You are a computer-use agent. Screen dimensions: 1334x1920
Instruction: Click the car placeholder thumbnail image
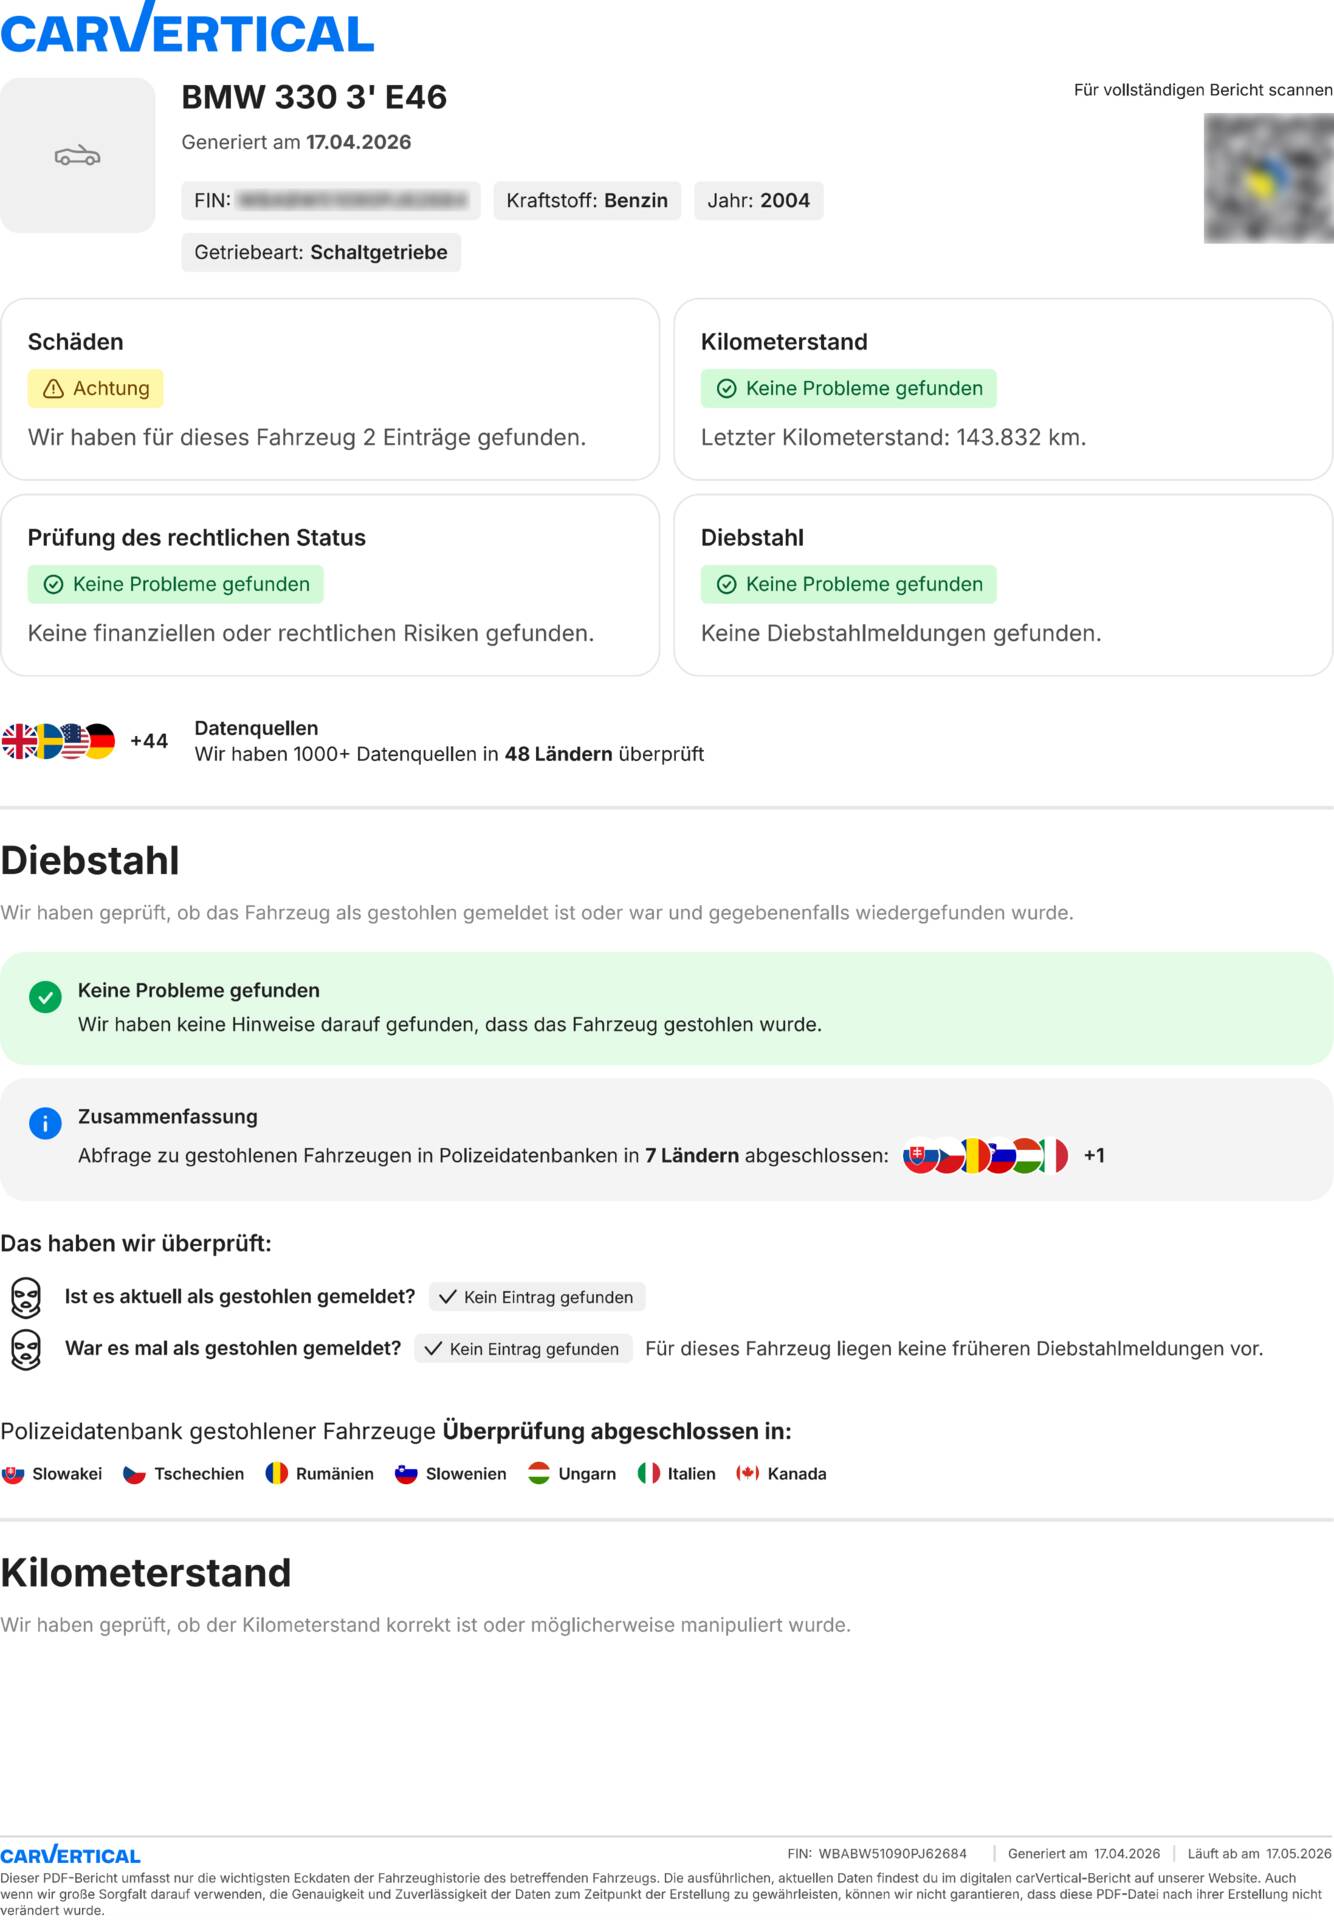tap(78, 156)
